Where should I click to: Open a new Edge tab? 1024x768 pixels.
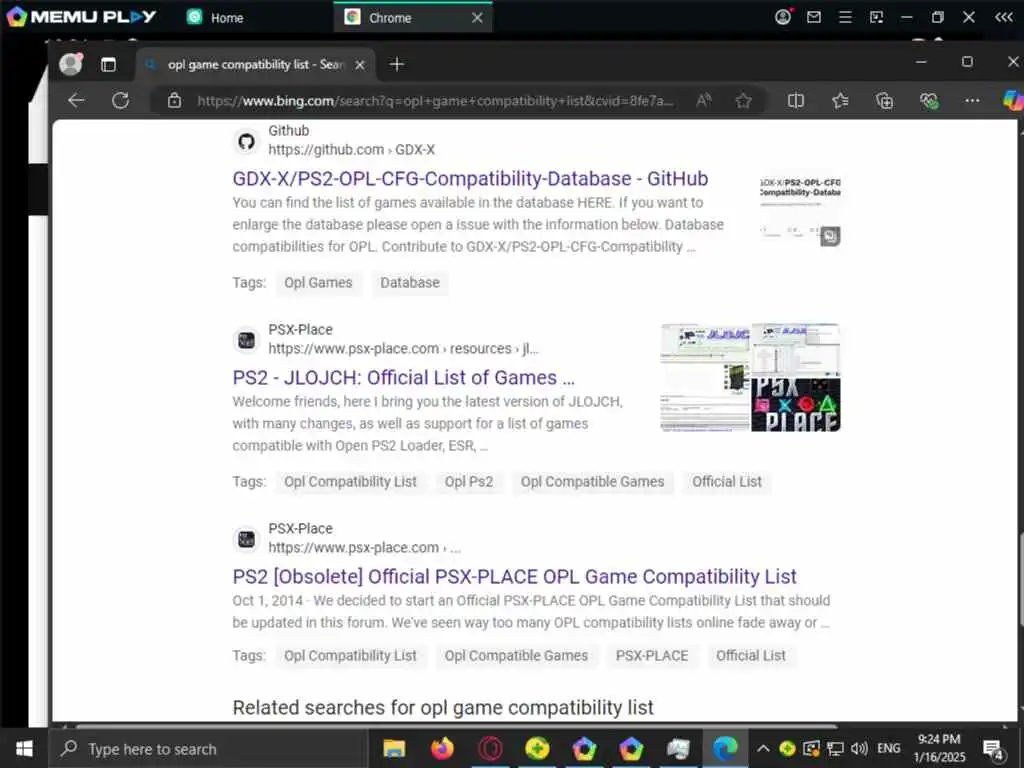pyautogui.click(x=396, y=64)
